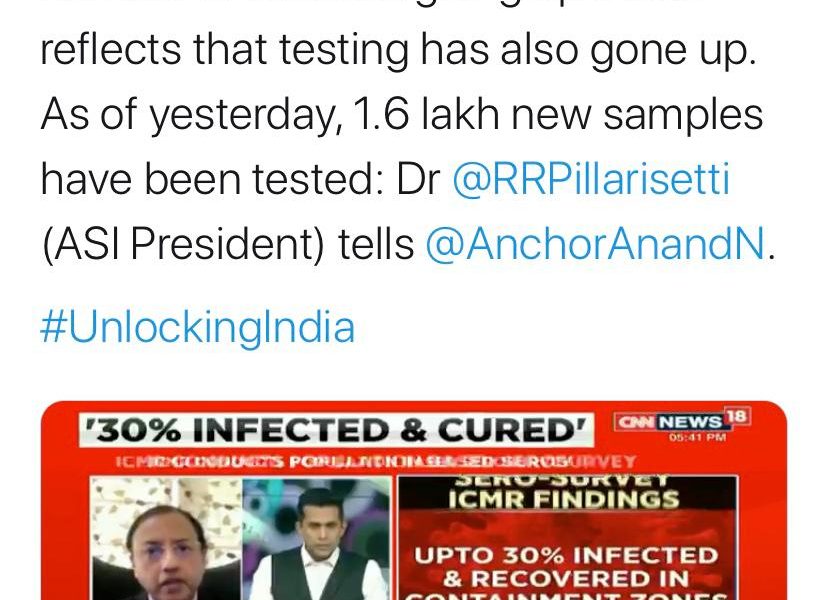Click the 'have been tested: Dr' text
The width and height of the screenshot is (827, 600).
pos(241,179)
